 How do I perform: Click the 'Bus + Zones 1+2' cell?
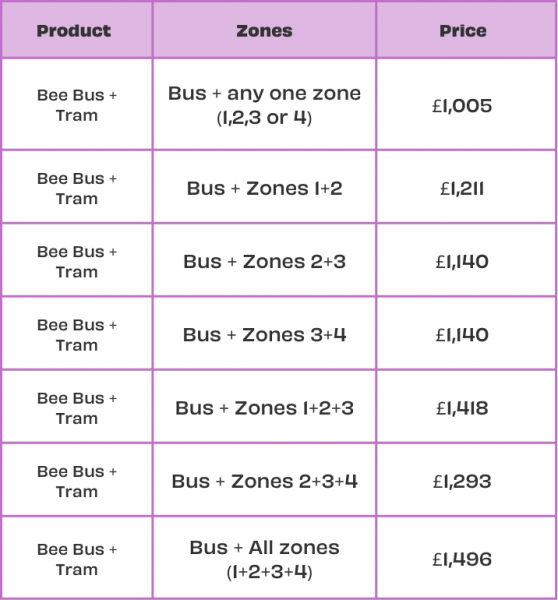(264, 188)
